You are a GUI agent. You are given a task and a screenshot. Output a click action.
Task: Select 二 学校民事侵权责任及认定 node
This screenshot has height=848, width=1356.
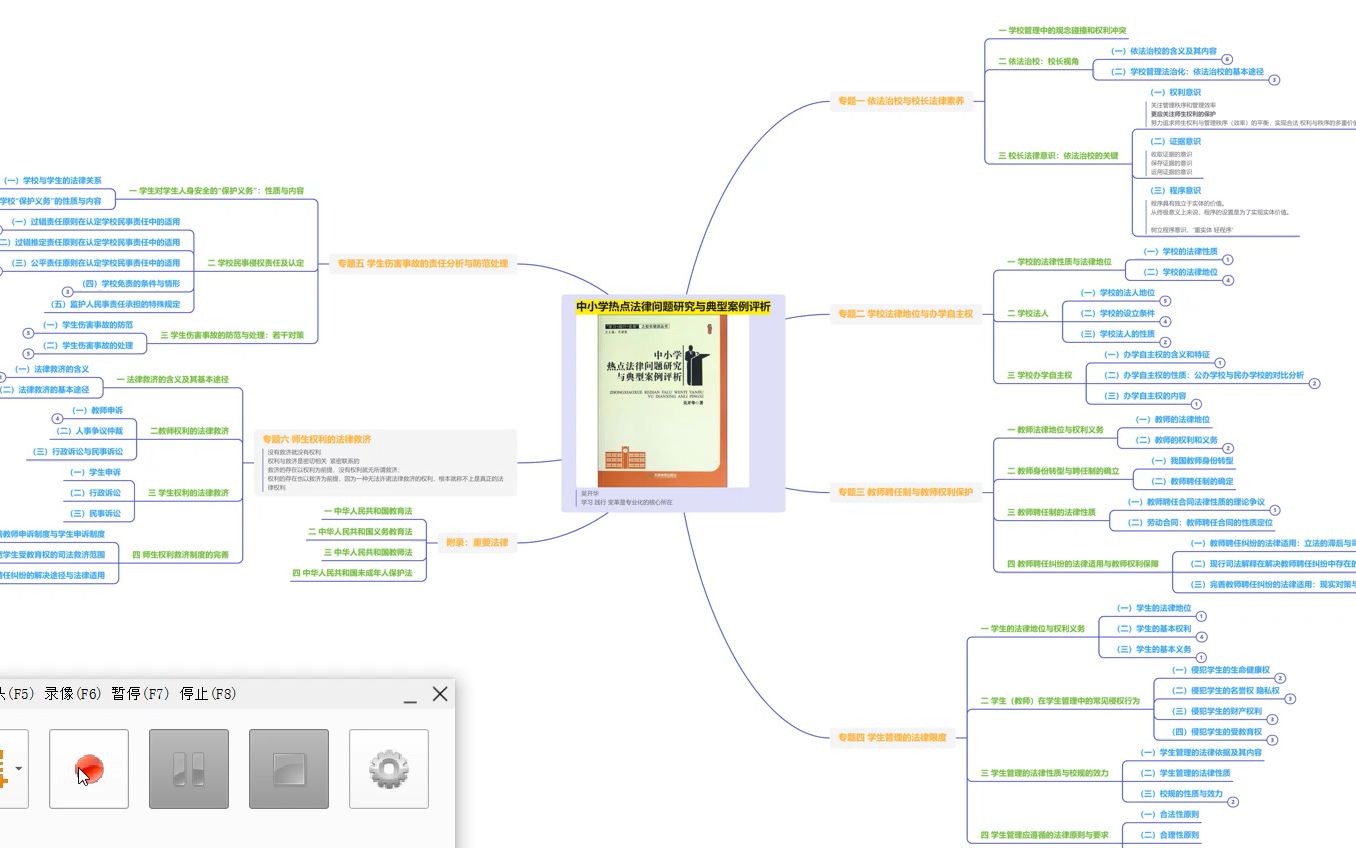point(255,263)
